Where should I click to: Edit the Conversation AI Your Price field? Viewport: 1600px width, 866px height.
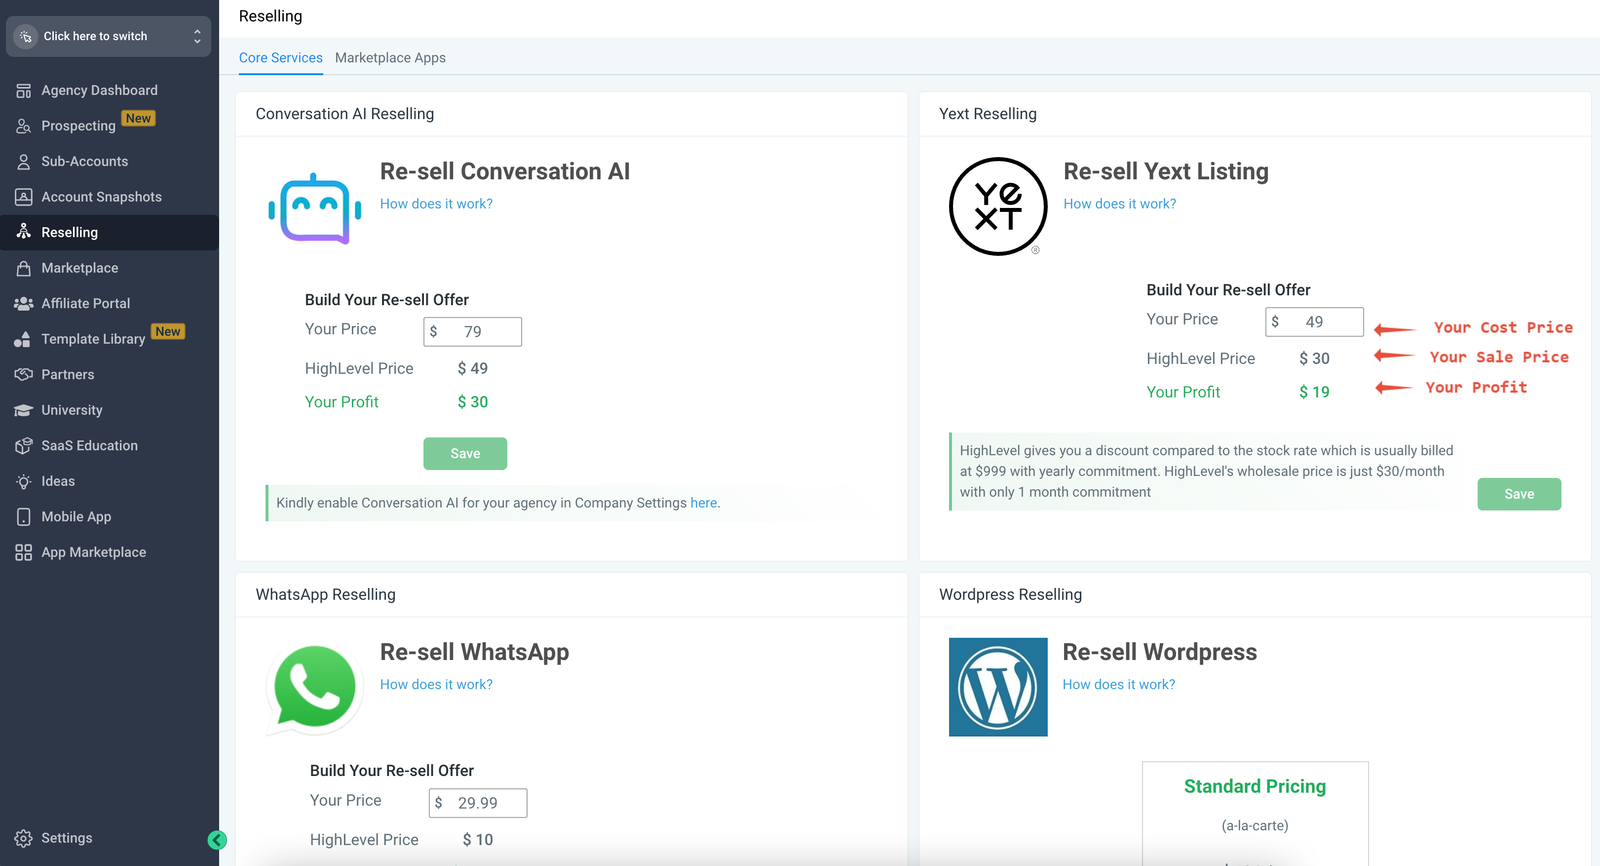tap(473, 332)
